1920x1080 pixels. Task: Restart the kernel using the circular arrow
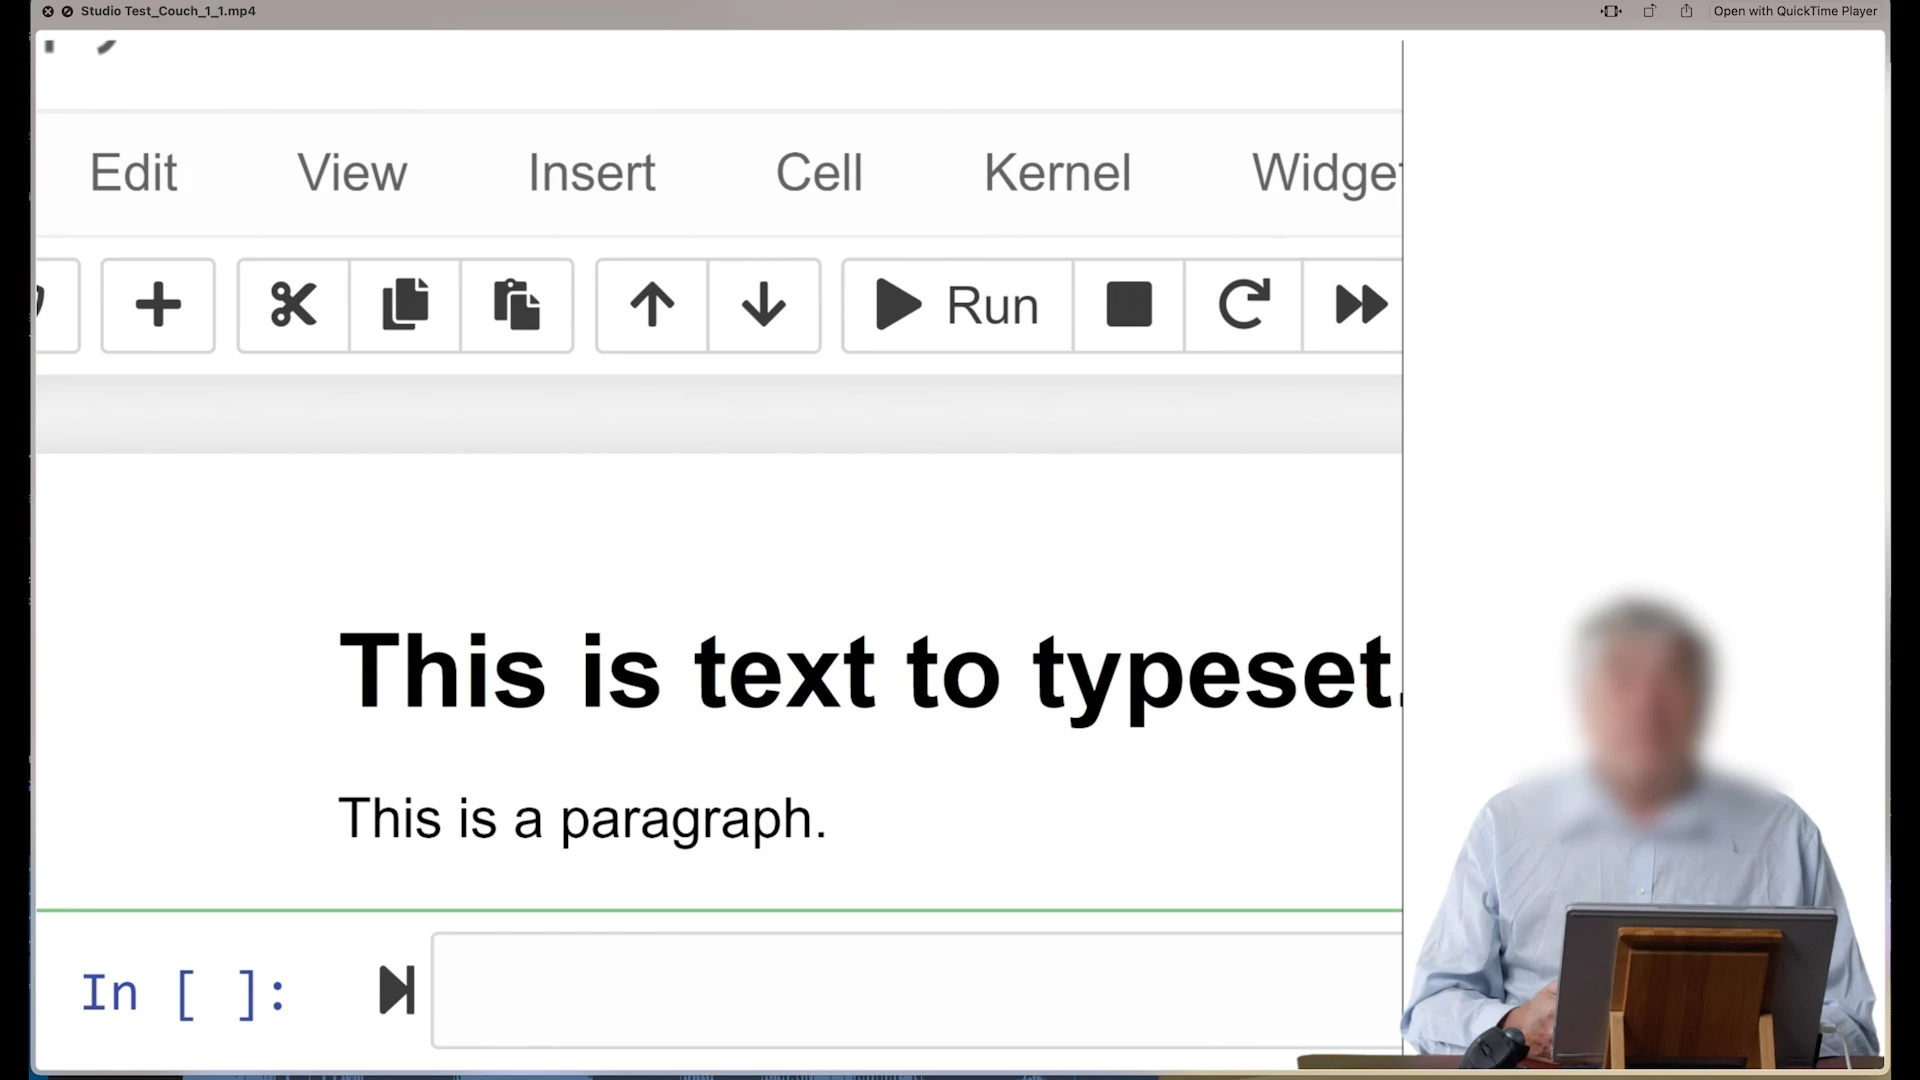click(x=1243, y=305)
